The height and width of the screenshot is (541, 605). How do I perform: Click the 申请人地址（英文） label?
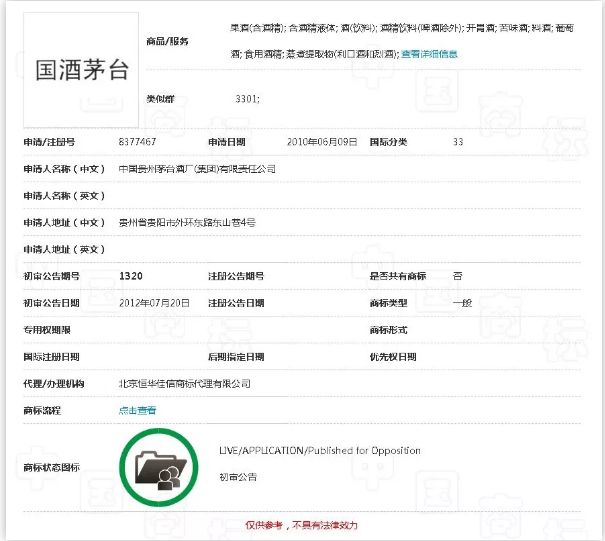(x=64, y=250)
